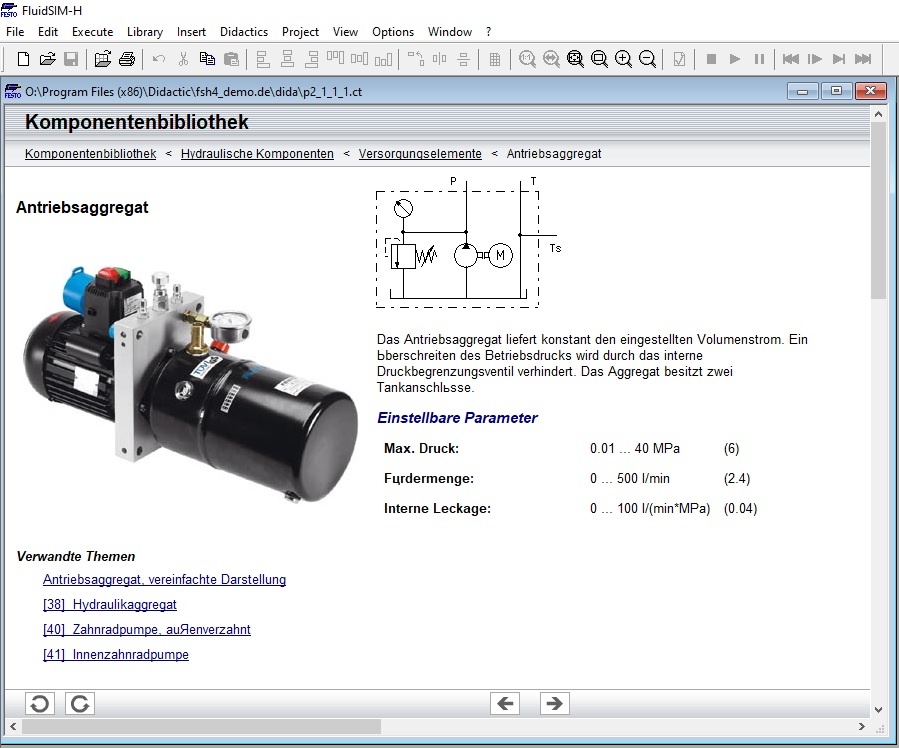This screenshot has width=899, height=748.
Task: Go forward with the right arrow button
Action: [554, 703]
